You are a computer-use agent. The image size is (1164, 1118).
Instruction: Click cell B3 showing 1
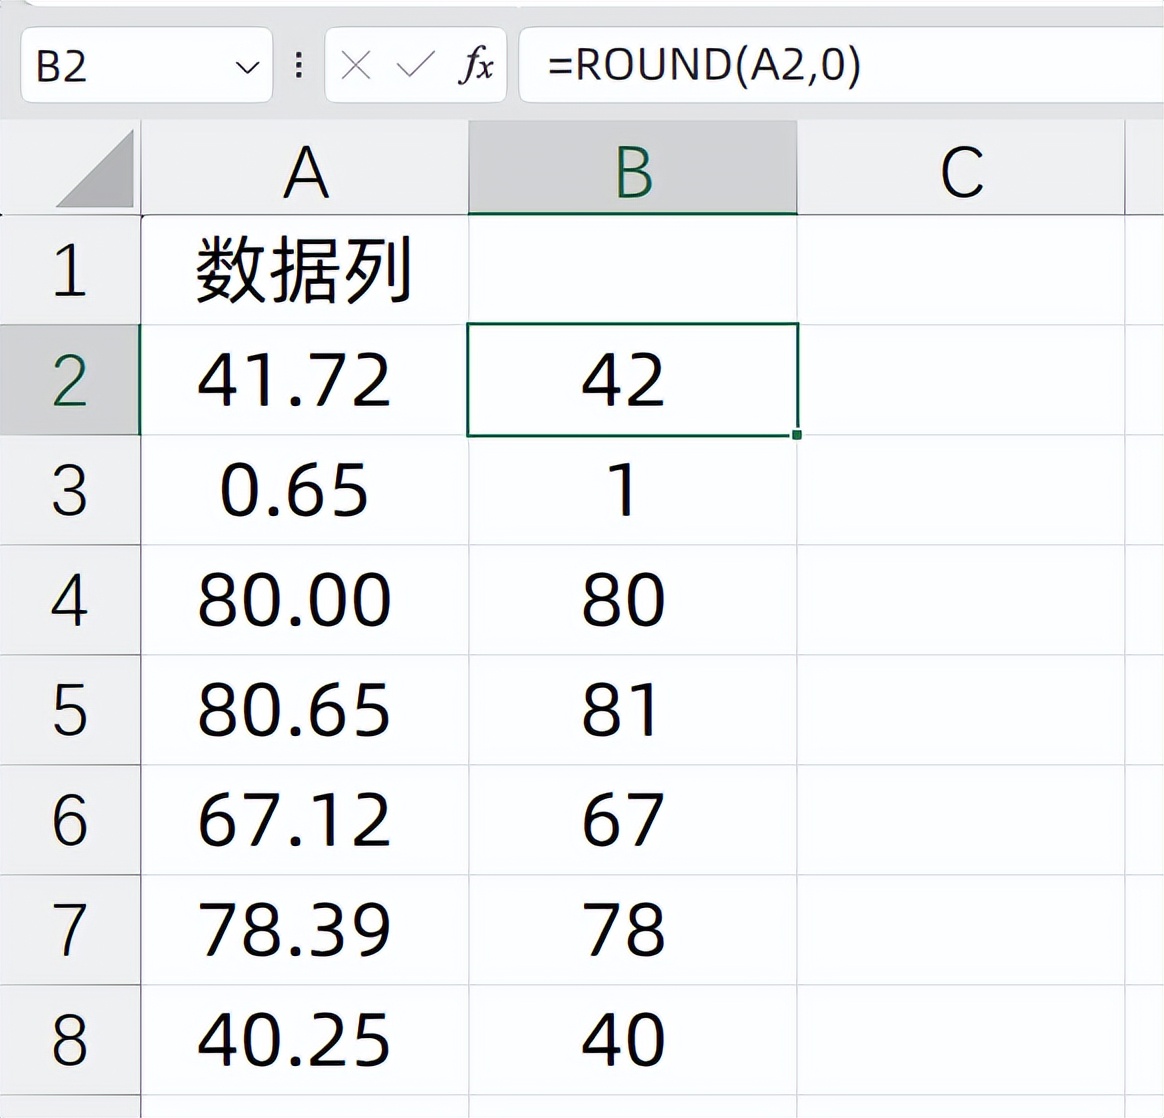click(633, 490)
